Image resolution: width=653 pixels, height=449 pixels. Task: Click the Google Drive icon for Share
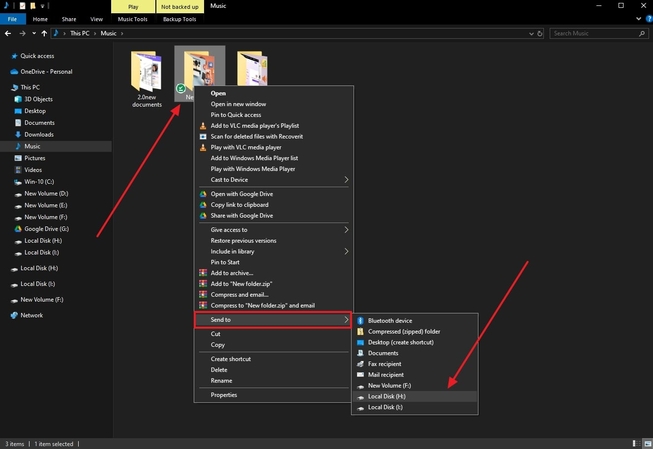click(x=203, y=215)
